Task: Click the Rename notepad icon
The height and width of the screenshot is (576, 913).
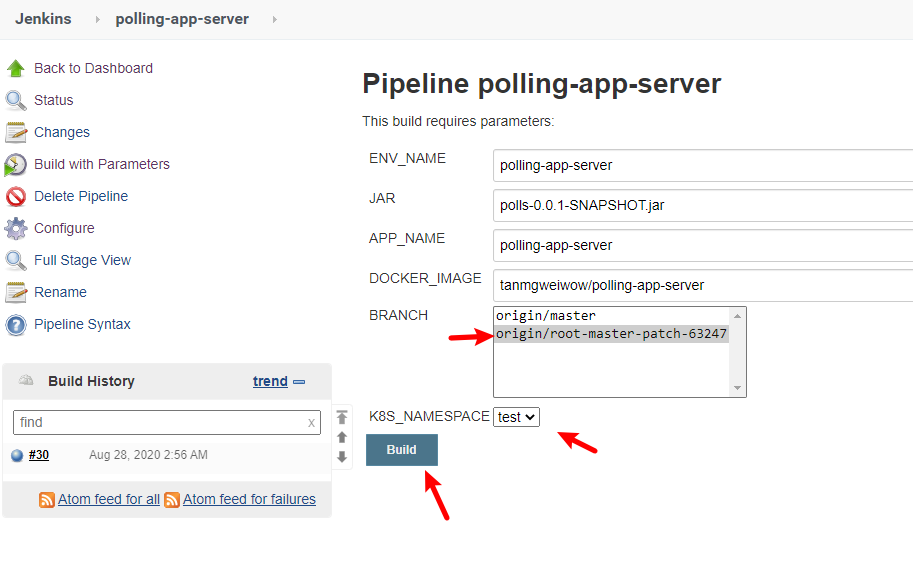Action: click(x=16, y=293)
